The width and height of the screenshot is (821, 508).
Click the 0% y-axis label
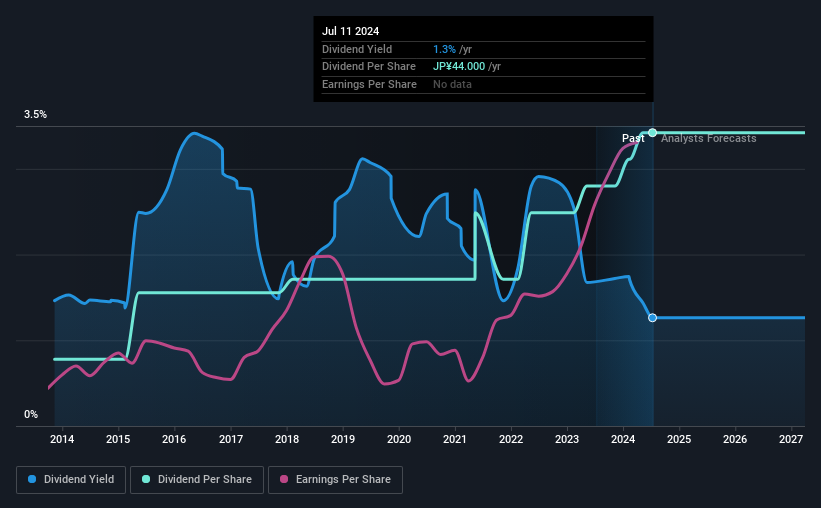(x=31, y=414)
